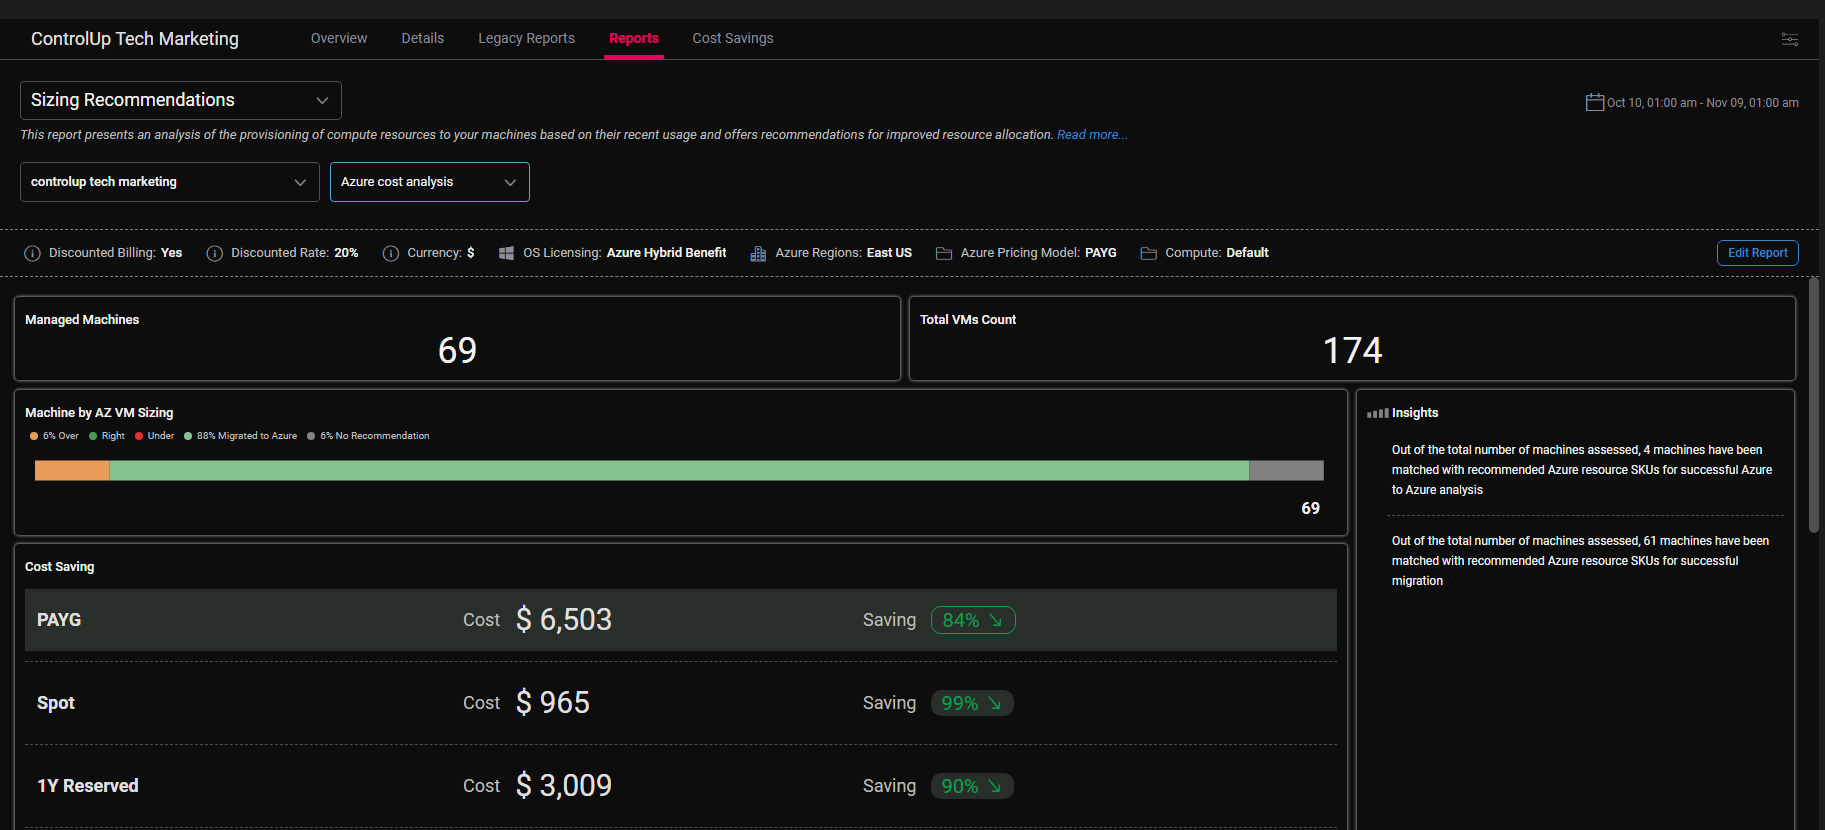Select the 1Y Reserved row label
Image resolution: width=1825 pixels, height=830 pixels.
88,786
